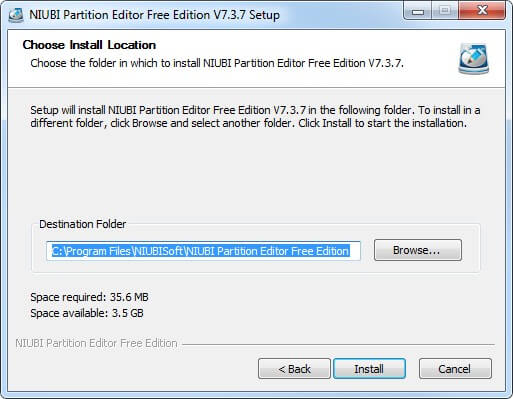Cancel the setup wizard
This screenshot has height=399, width=513.
point(455,369)
